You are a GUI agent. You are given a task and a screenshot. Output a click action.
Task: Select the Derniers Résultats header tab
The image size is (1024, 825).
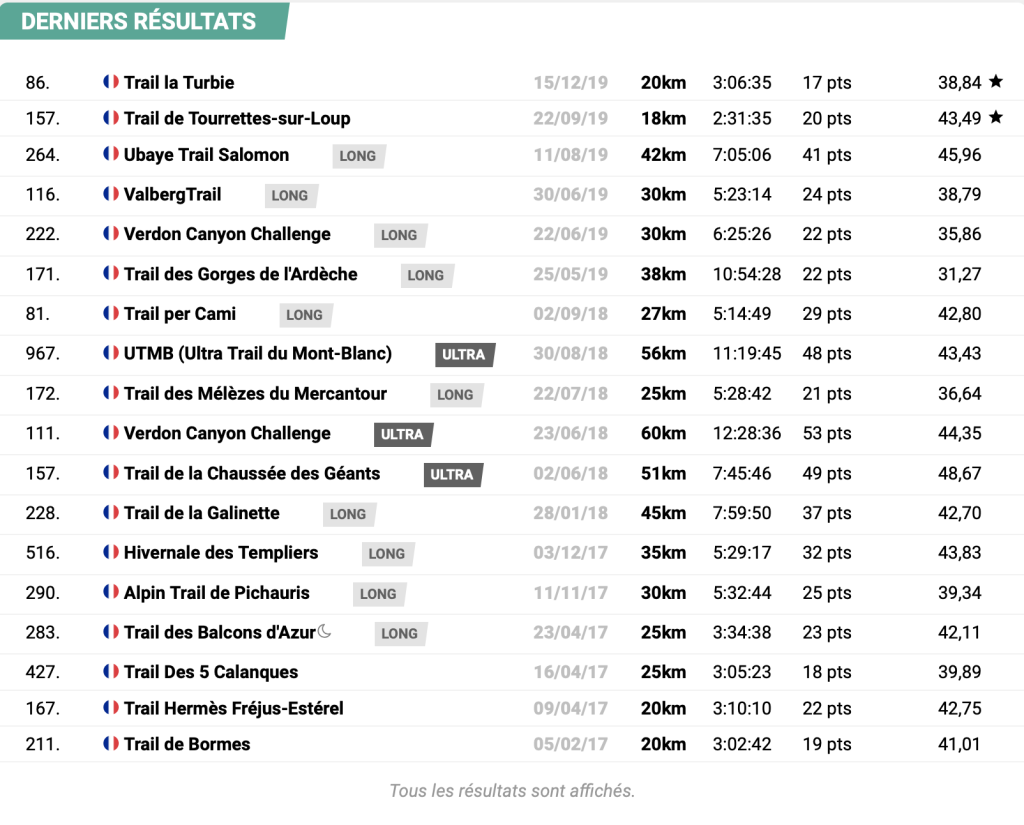tap(140, 21)
